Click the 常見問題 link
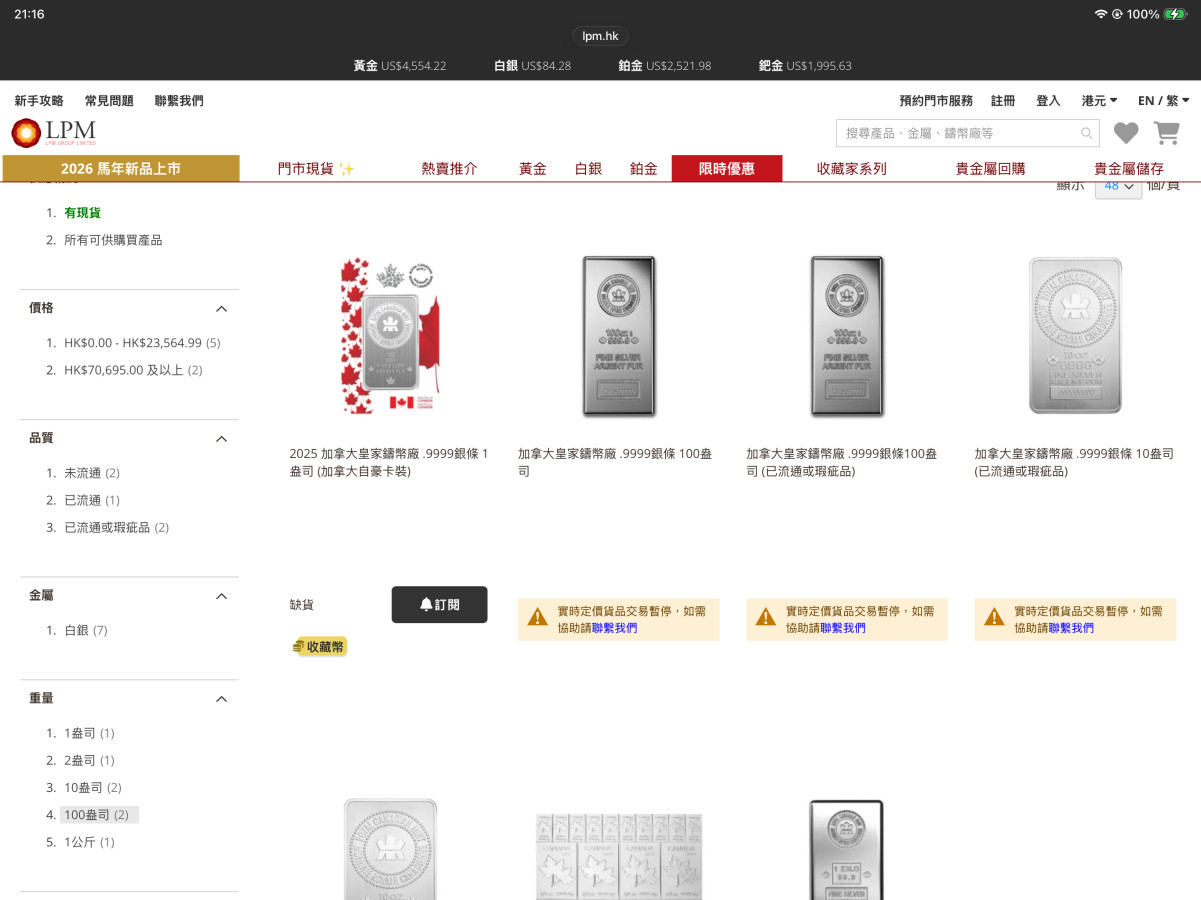 point(109,101)
